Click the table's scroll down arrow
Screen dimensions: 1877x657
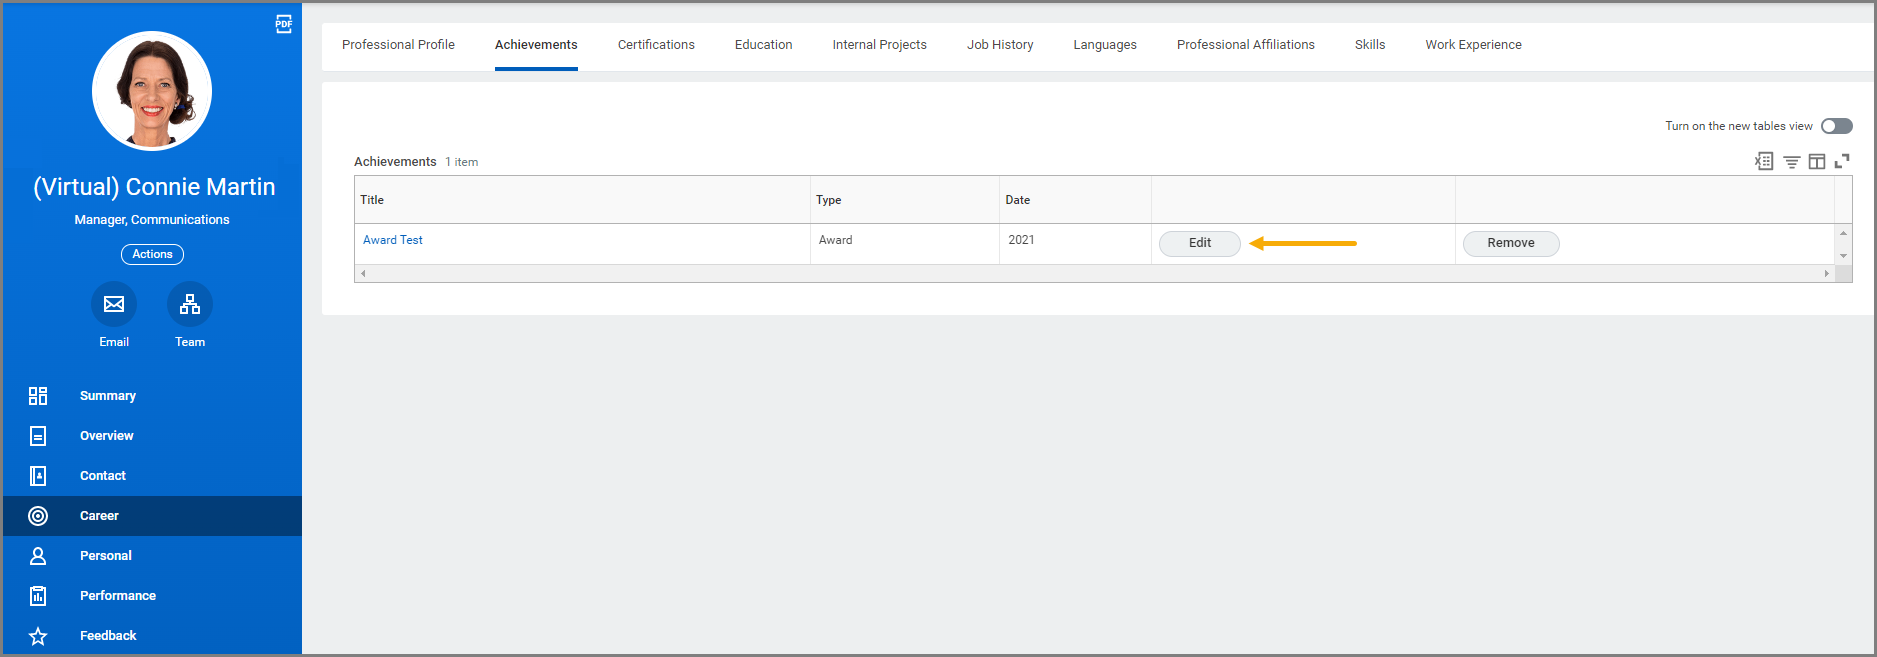1843,256
